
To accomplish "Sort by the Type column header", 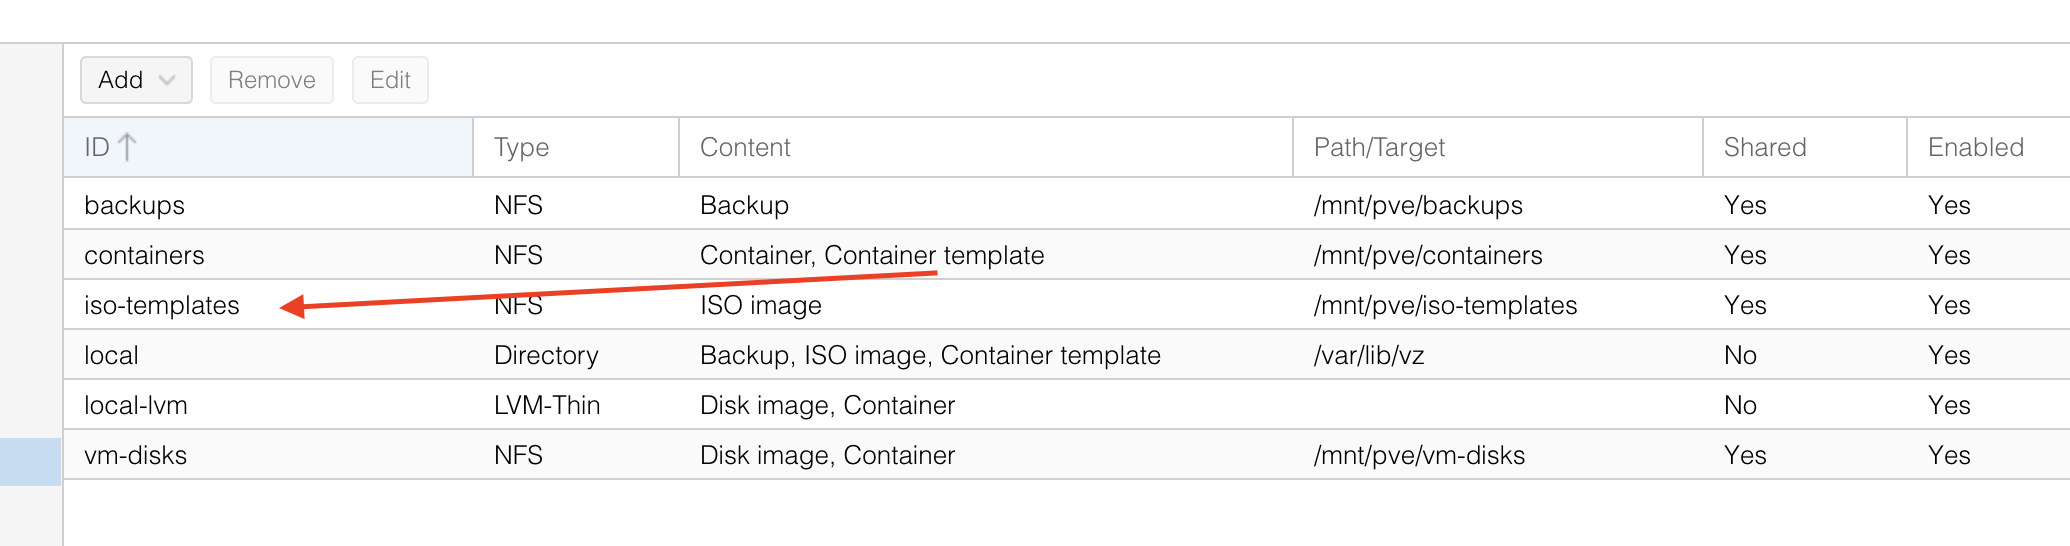I will click(521, 148).
